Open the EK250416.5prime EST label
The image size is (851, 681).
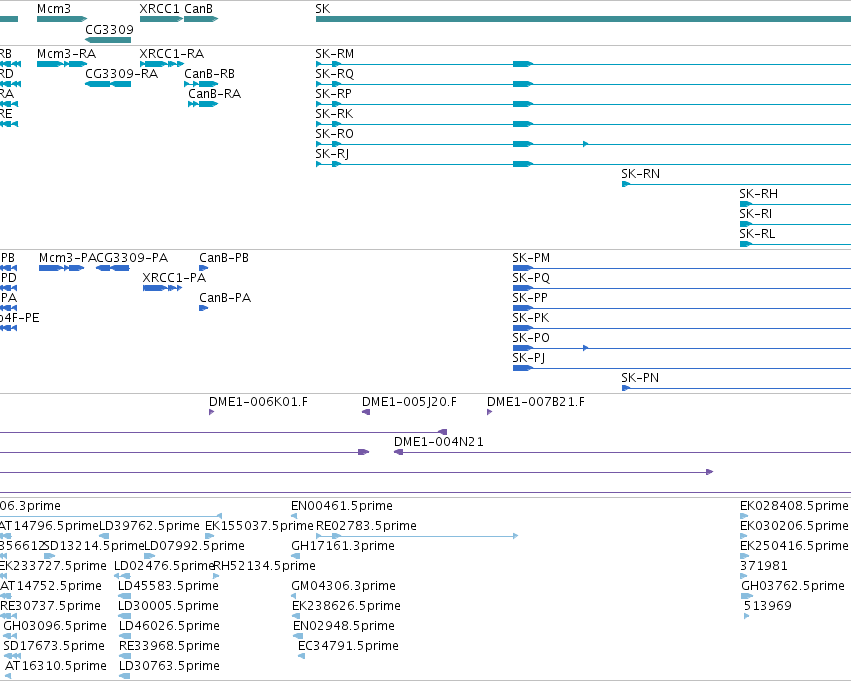pos(794,546)
